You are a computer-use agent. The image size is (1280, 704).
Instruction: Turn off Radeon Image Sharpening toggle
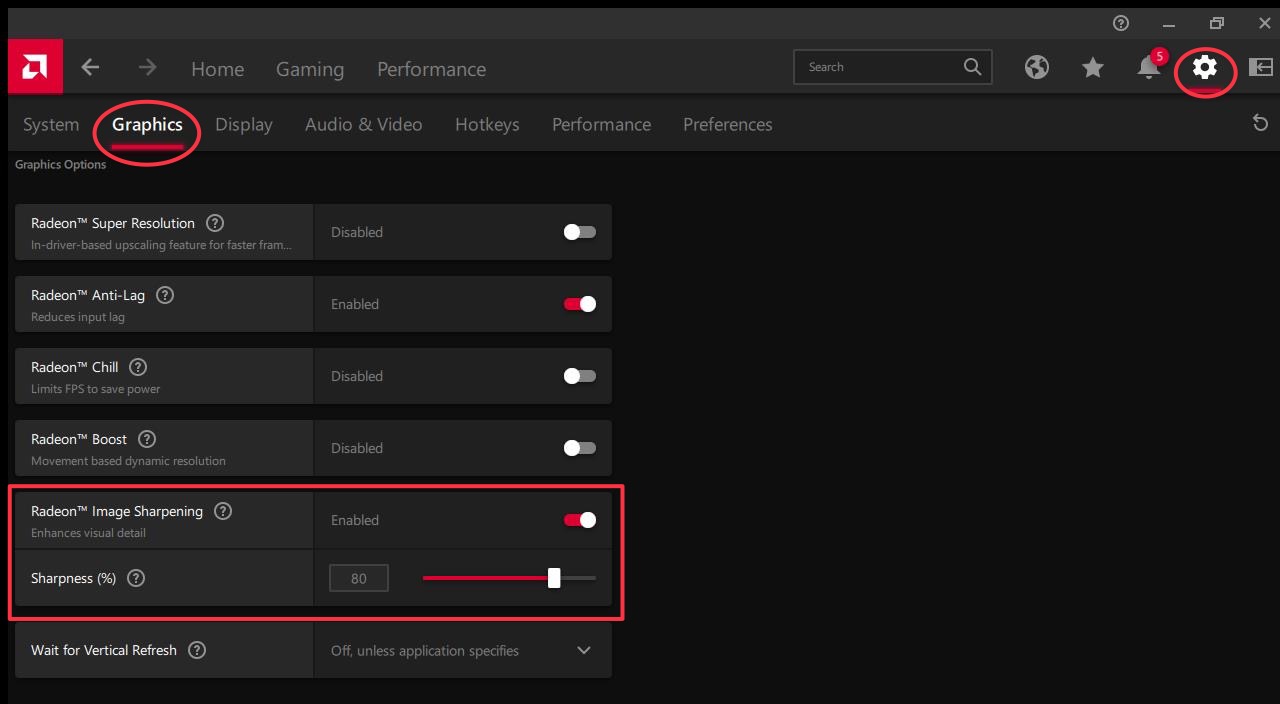pyautogui.click(x=580, y=520)
